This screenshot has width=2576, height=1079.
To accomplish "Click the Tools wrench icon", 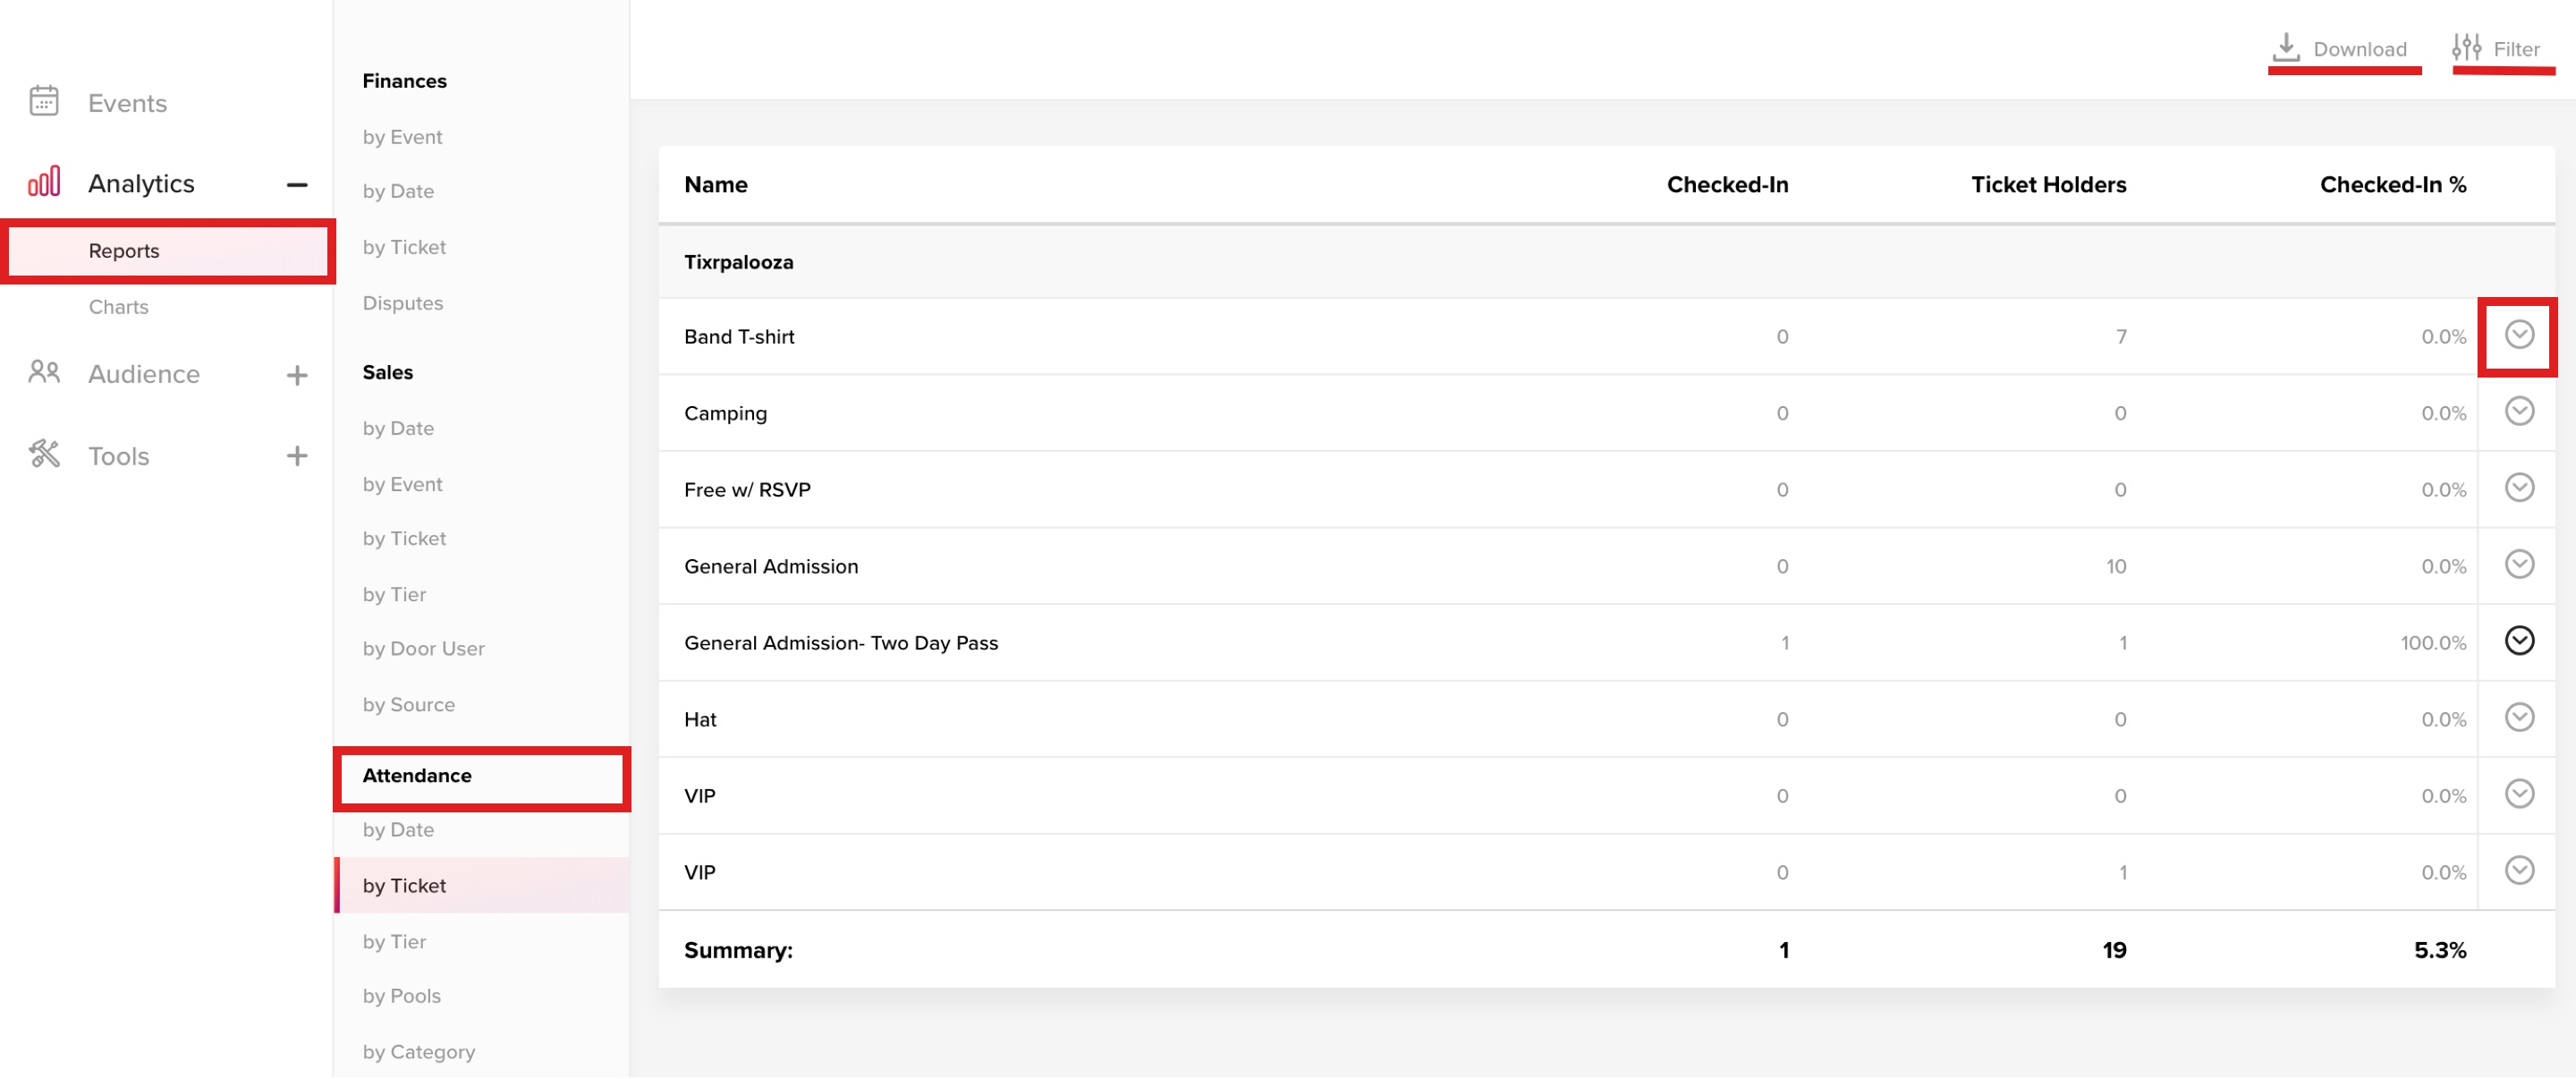I will (44, 455).
